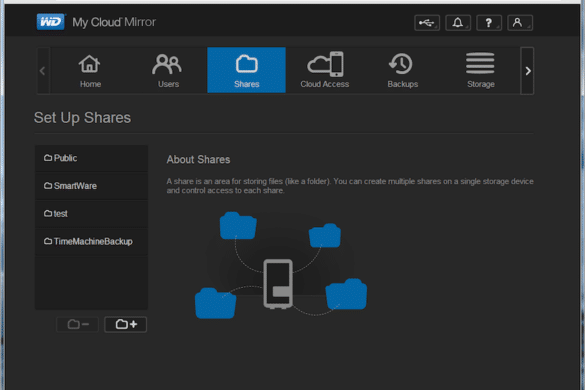
Task: Show more navigation items with right arrow
Action: (527, 71)
